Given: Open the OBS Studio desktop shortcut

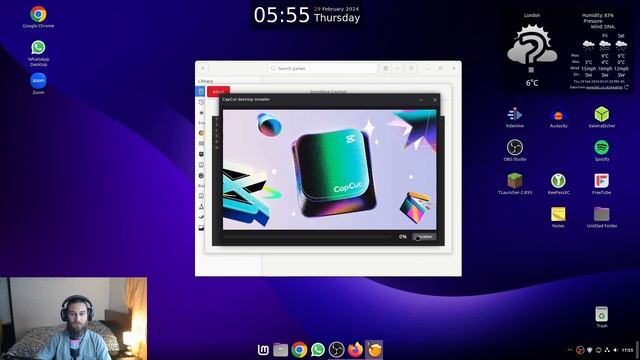Looking at the screenshot, I should [515, 151].
